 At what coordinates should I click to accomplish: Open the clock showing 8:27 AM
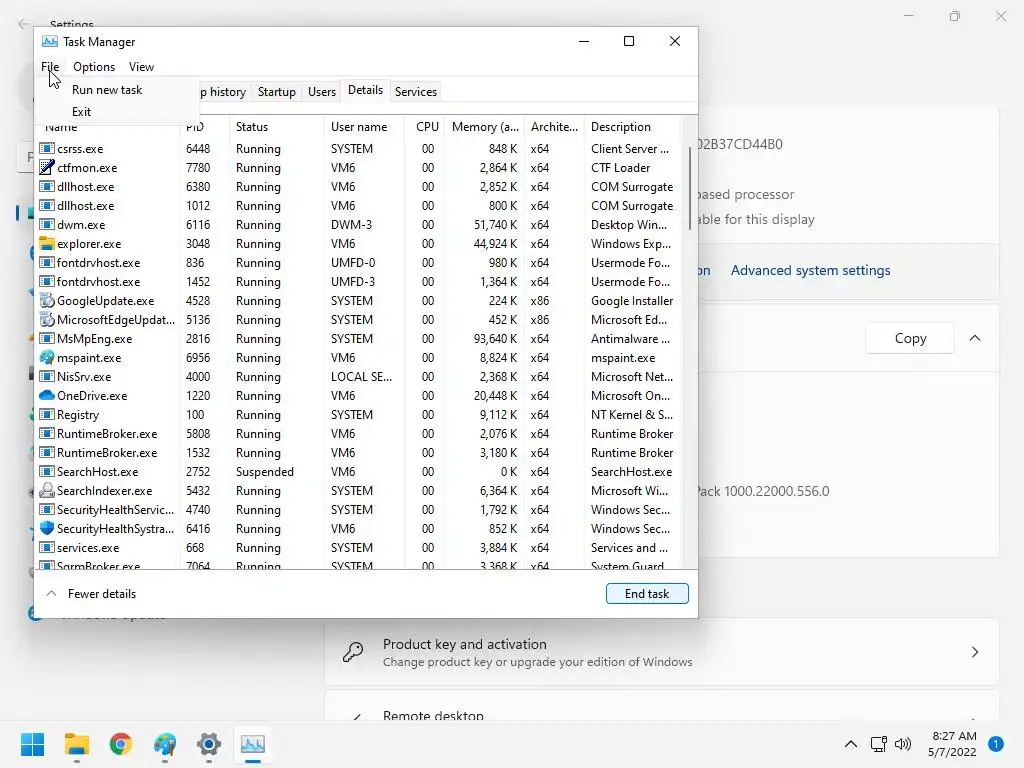[x=953, y=744]
